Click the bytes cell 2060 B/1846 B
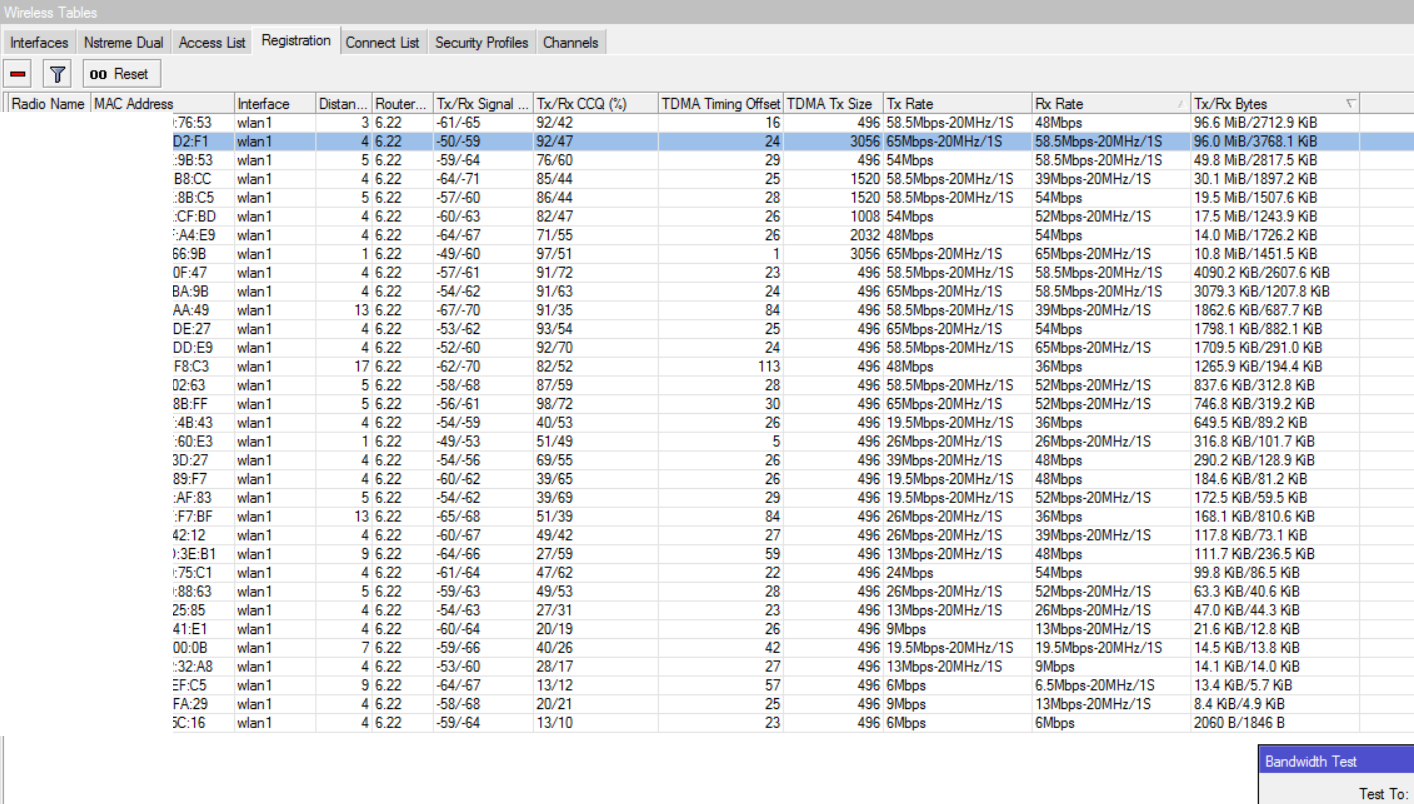The width and height of the screenshot is (1414, 804). click(x=1239, y=723)
